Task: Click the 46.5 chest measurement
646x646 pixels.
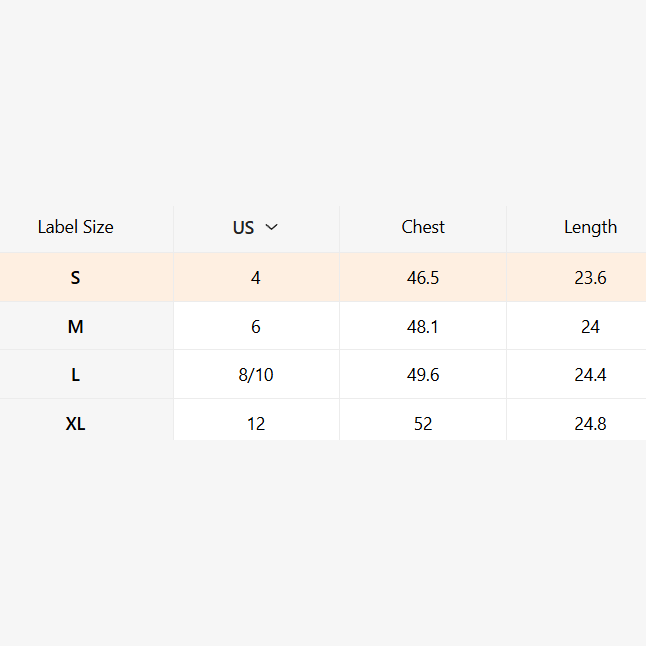Action: [x=423, y=278]
